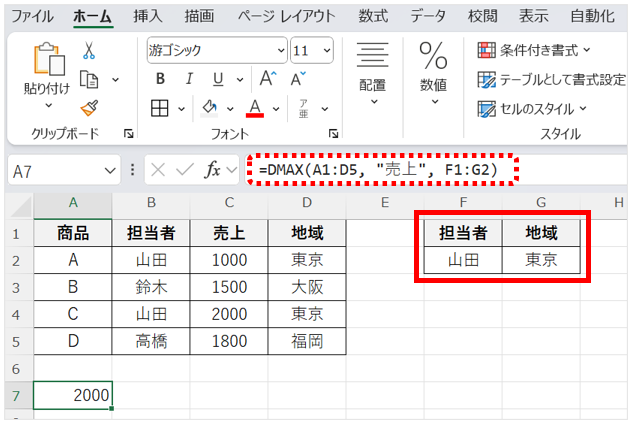This screenshot has height=422, width=634.
Task: Open the 挿入 tab
Action: [x=148, y=16]
